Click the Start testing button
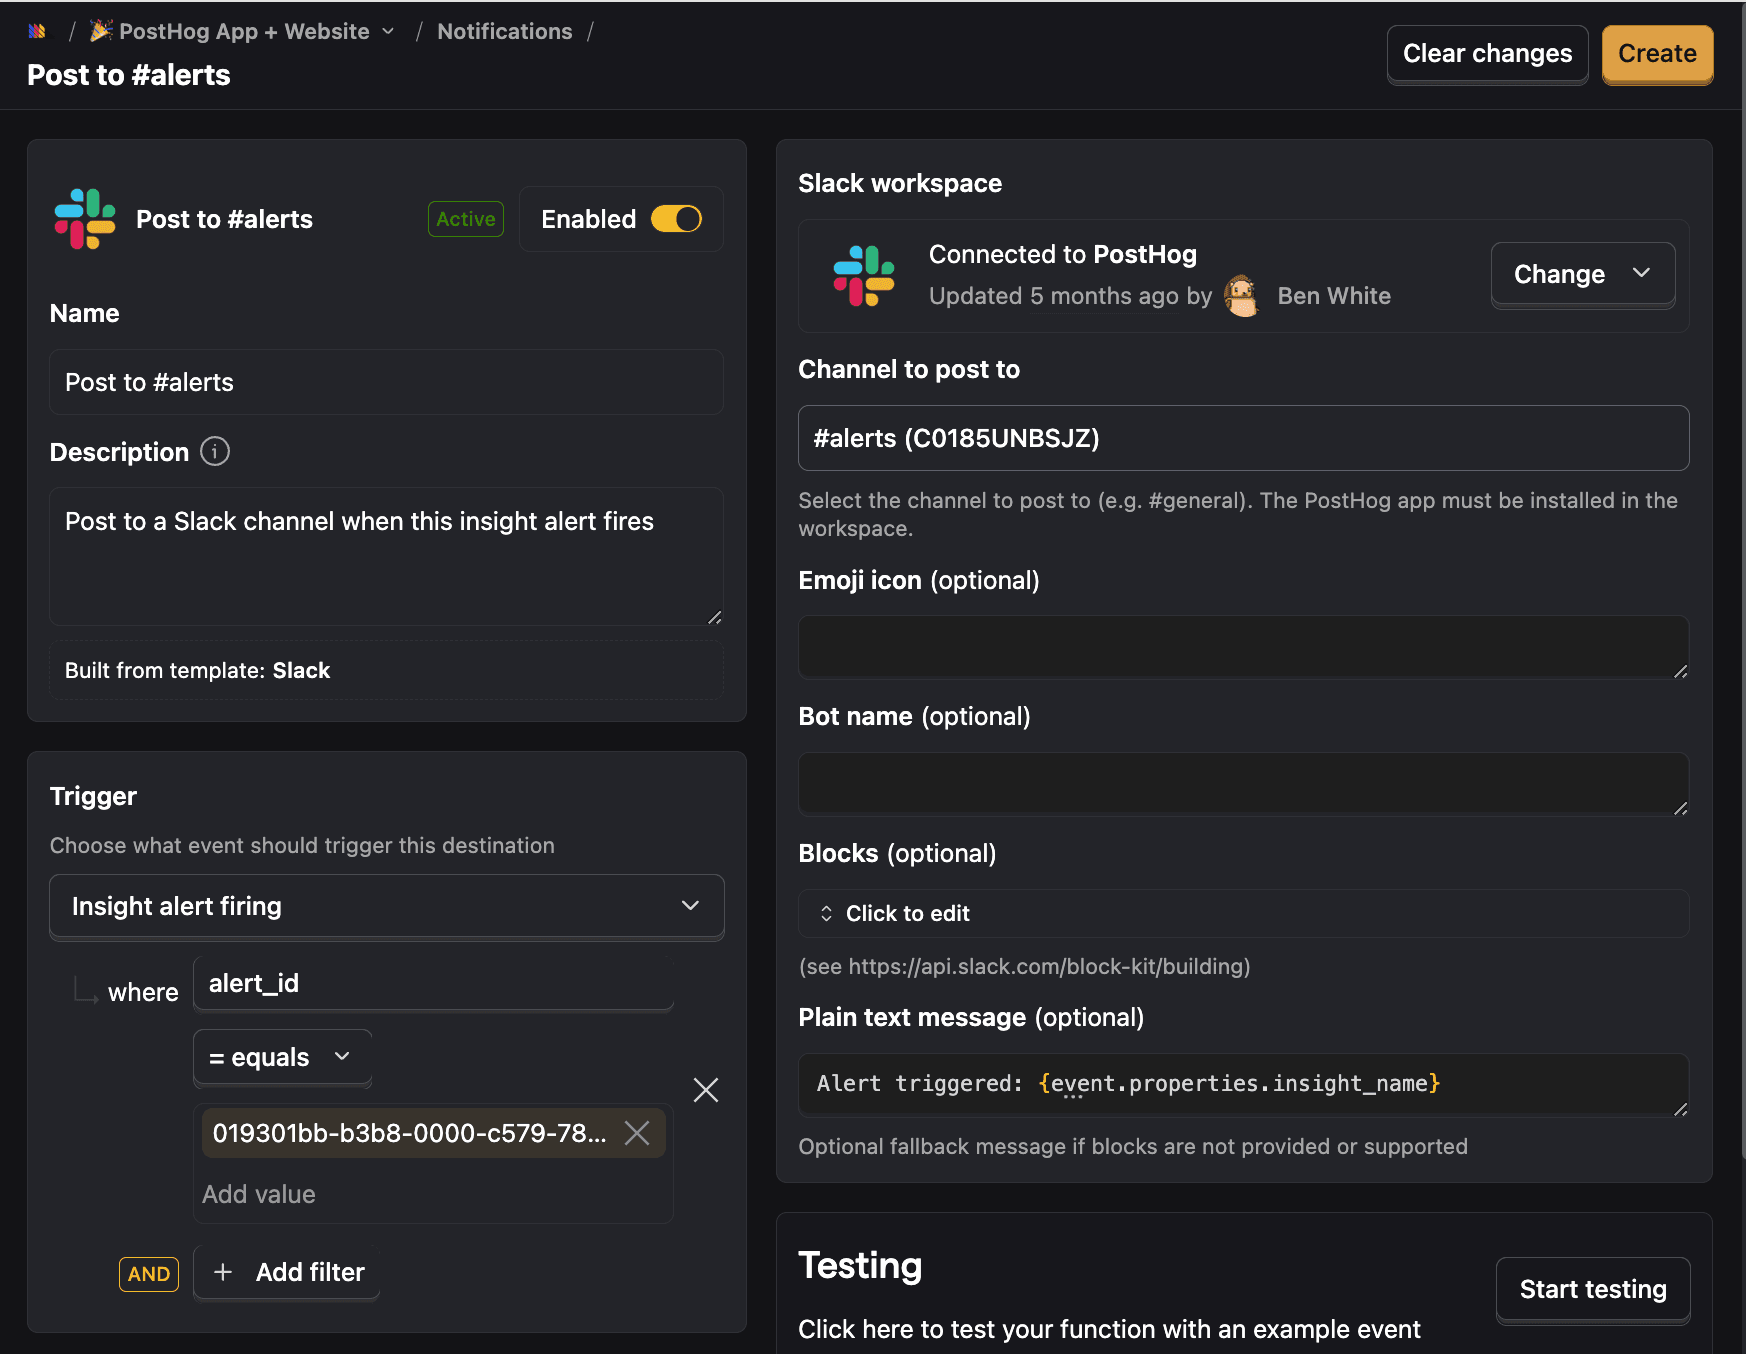This screenshot has width=1746, height=1354. pos(1593,1289)
